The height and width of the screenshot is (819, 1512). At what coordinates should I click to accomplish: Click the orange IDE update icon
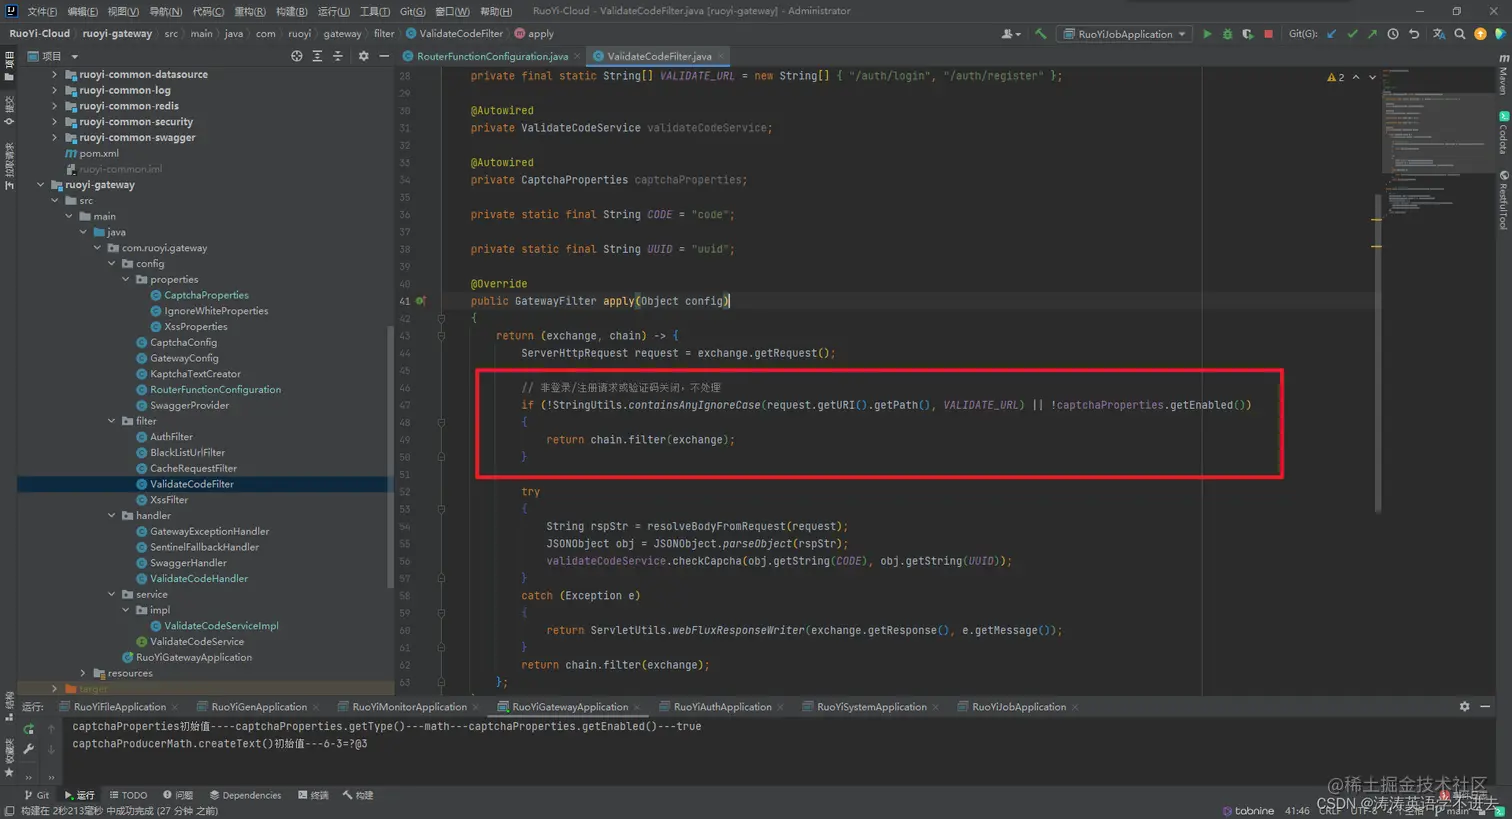click(x=1480, y=34)
